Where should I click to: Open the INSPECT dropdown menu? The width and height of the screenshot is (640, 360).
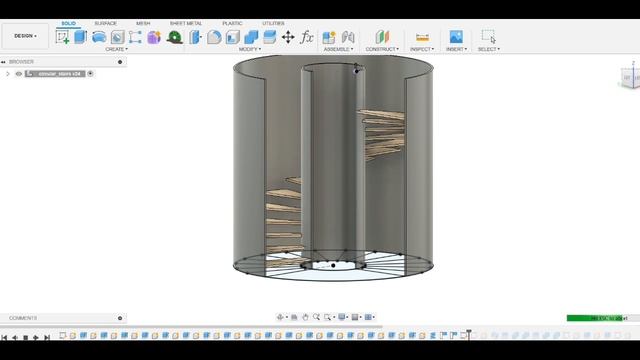point(422,49)
